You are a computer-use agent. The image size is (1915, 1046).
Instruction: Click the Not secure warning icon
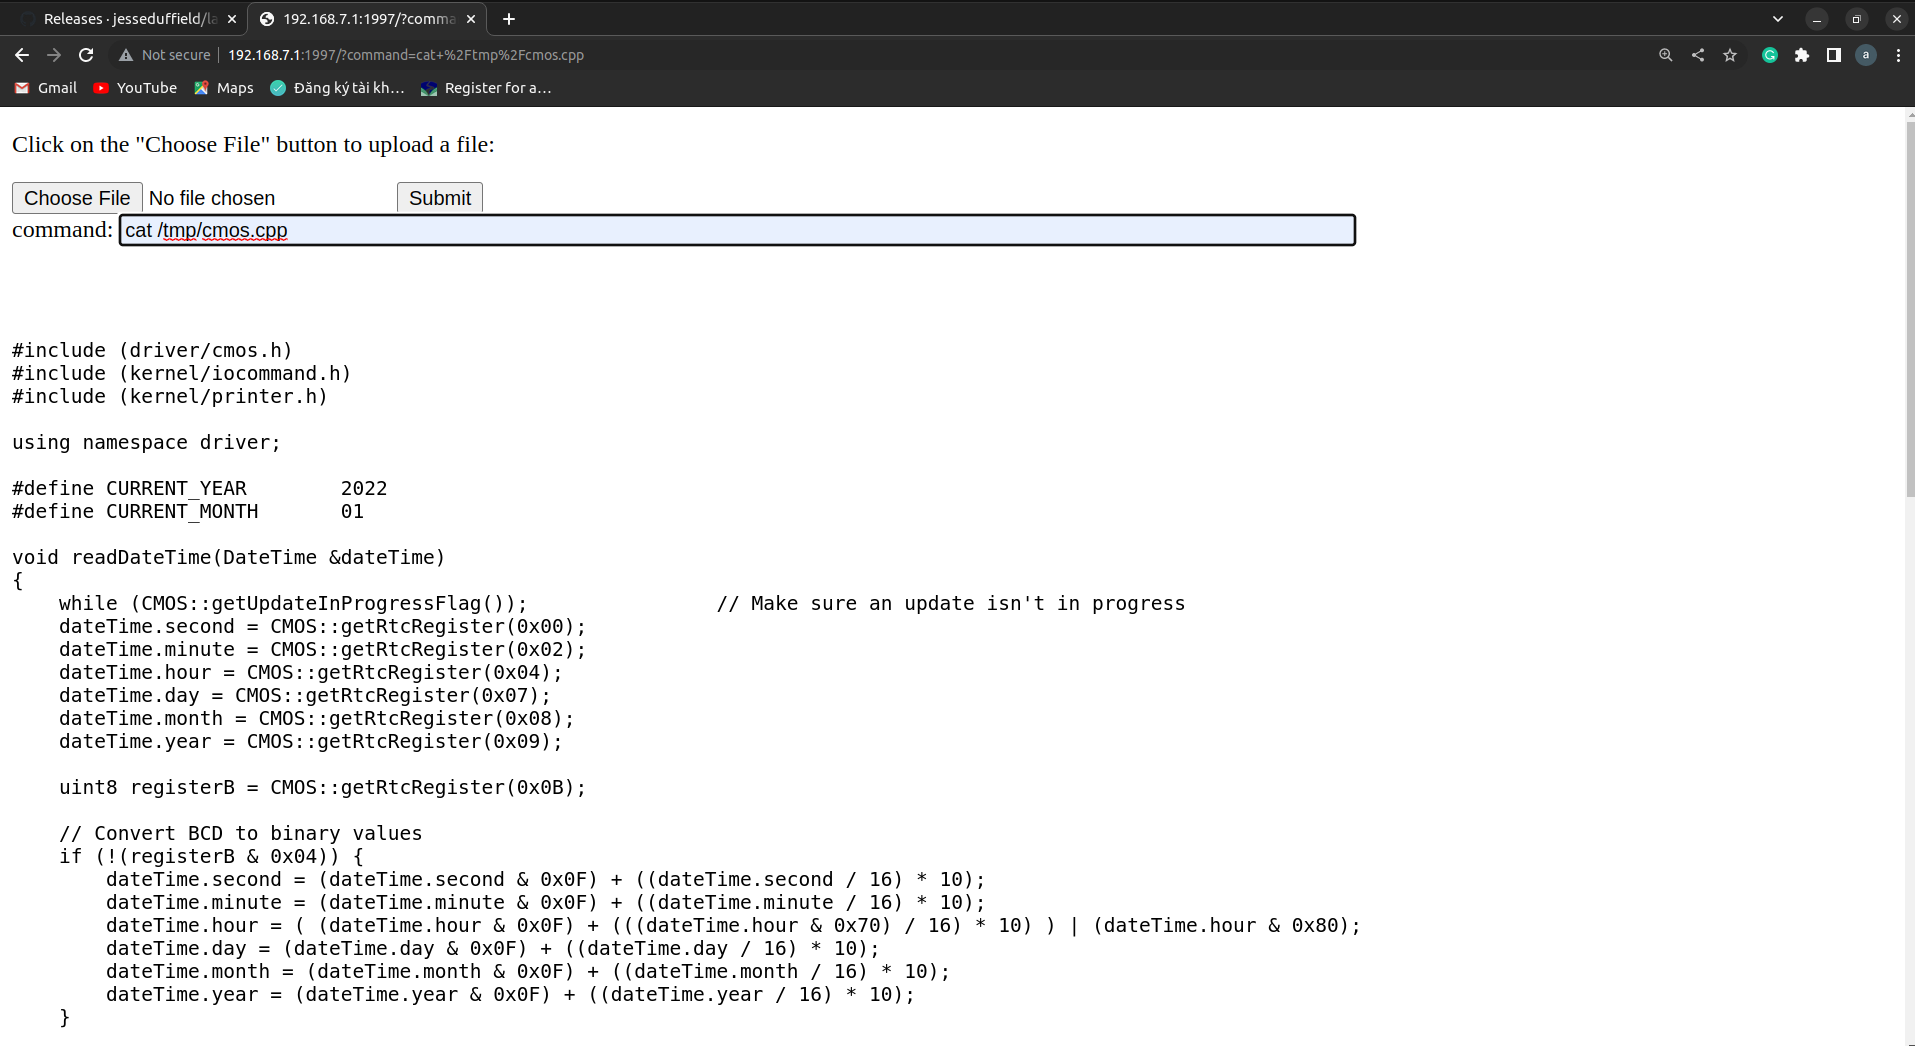coord(126,55)
